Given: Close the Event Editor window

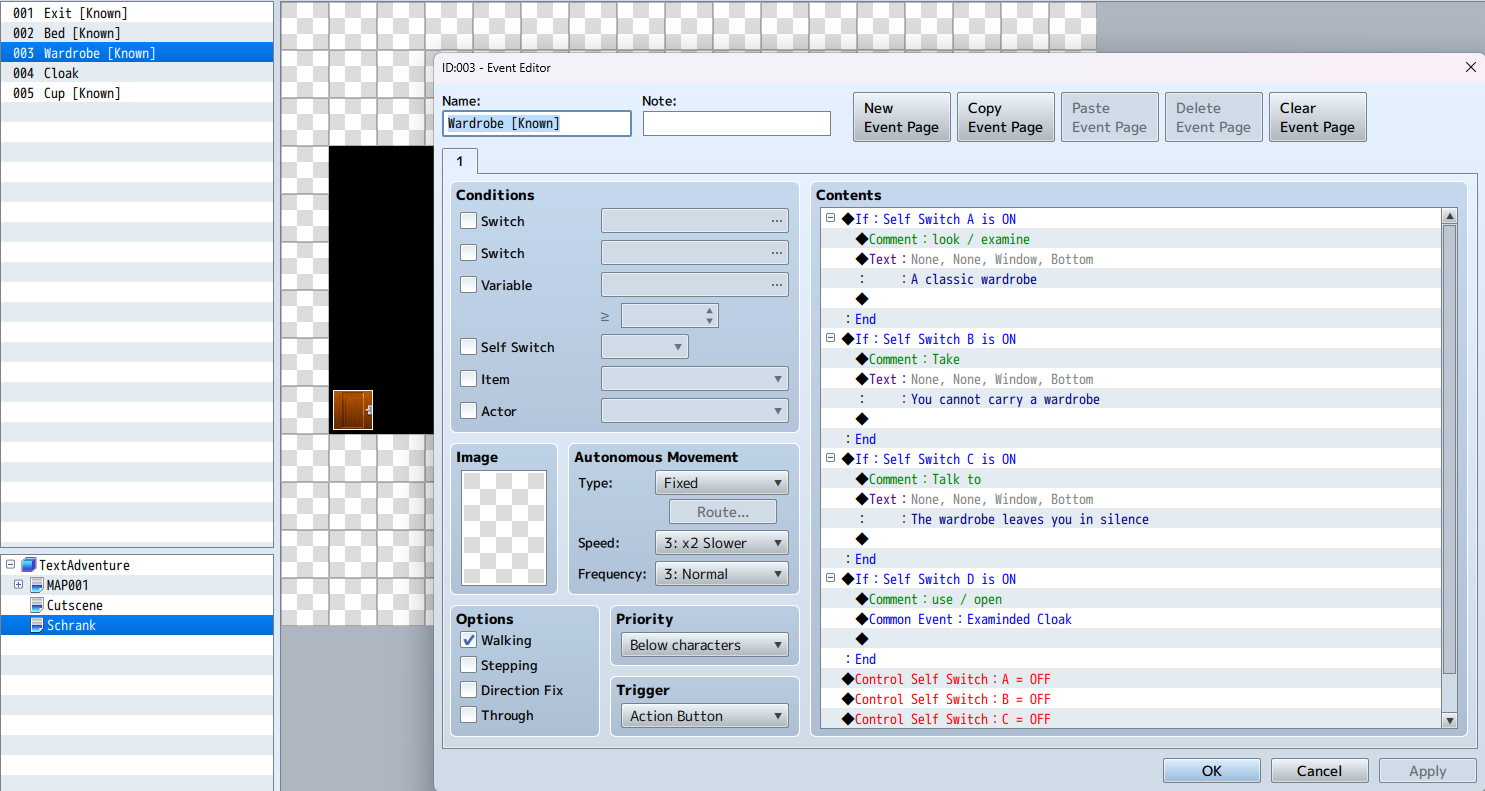Looking at the screenshot, I should (x=1470, y=67).
